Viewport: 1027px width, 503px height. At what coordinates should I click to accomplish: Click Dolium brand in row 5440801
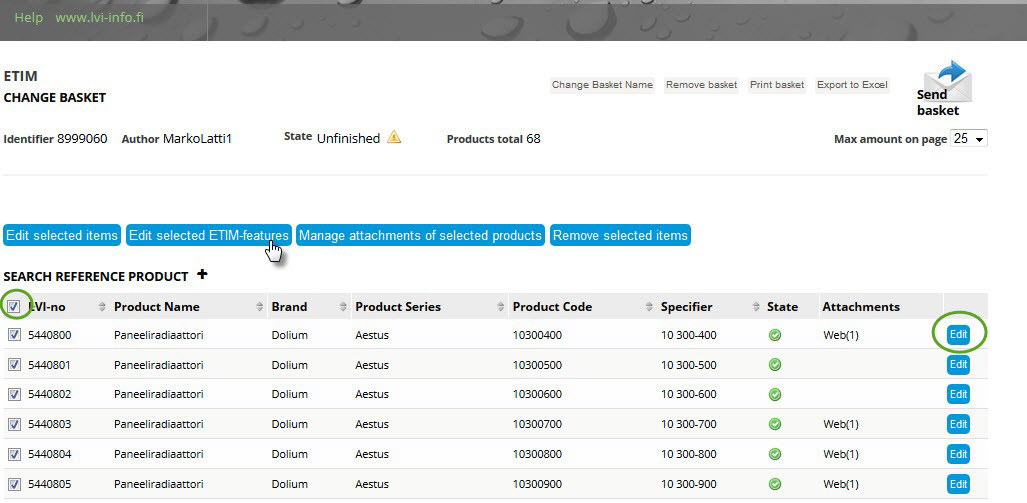(289, 365)
